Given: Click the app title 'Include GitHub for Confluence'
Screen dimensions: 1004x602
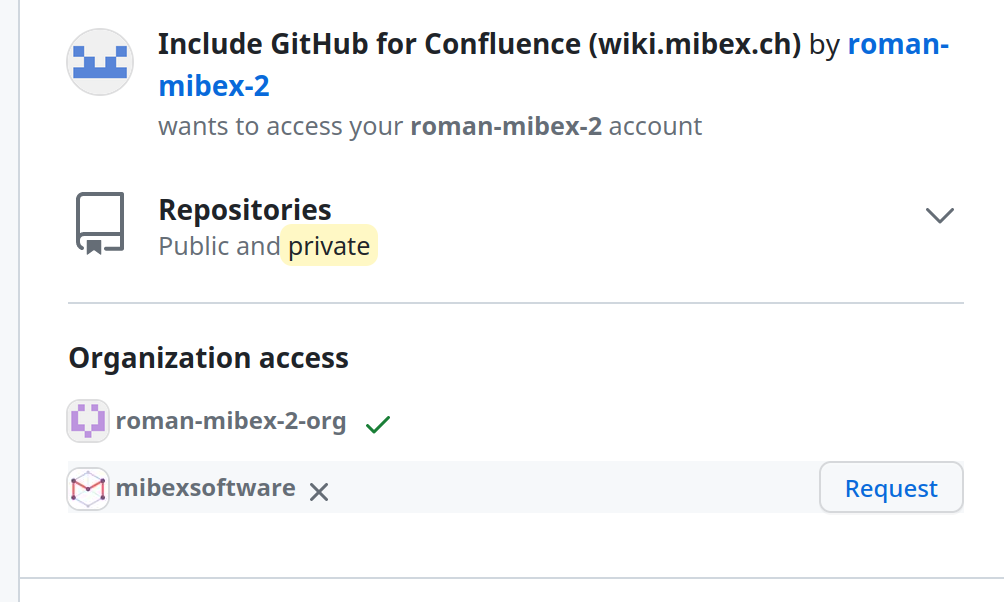Looking at the screenshot, I should pos(370,45).
